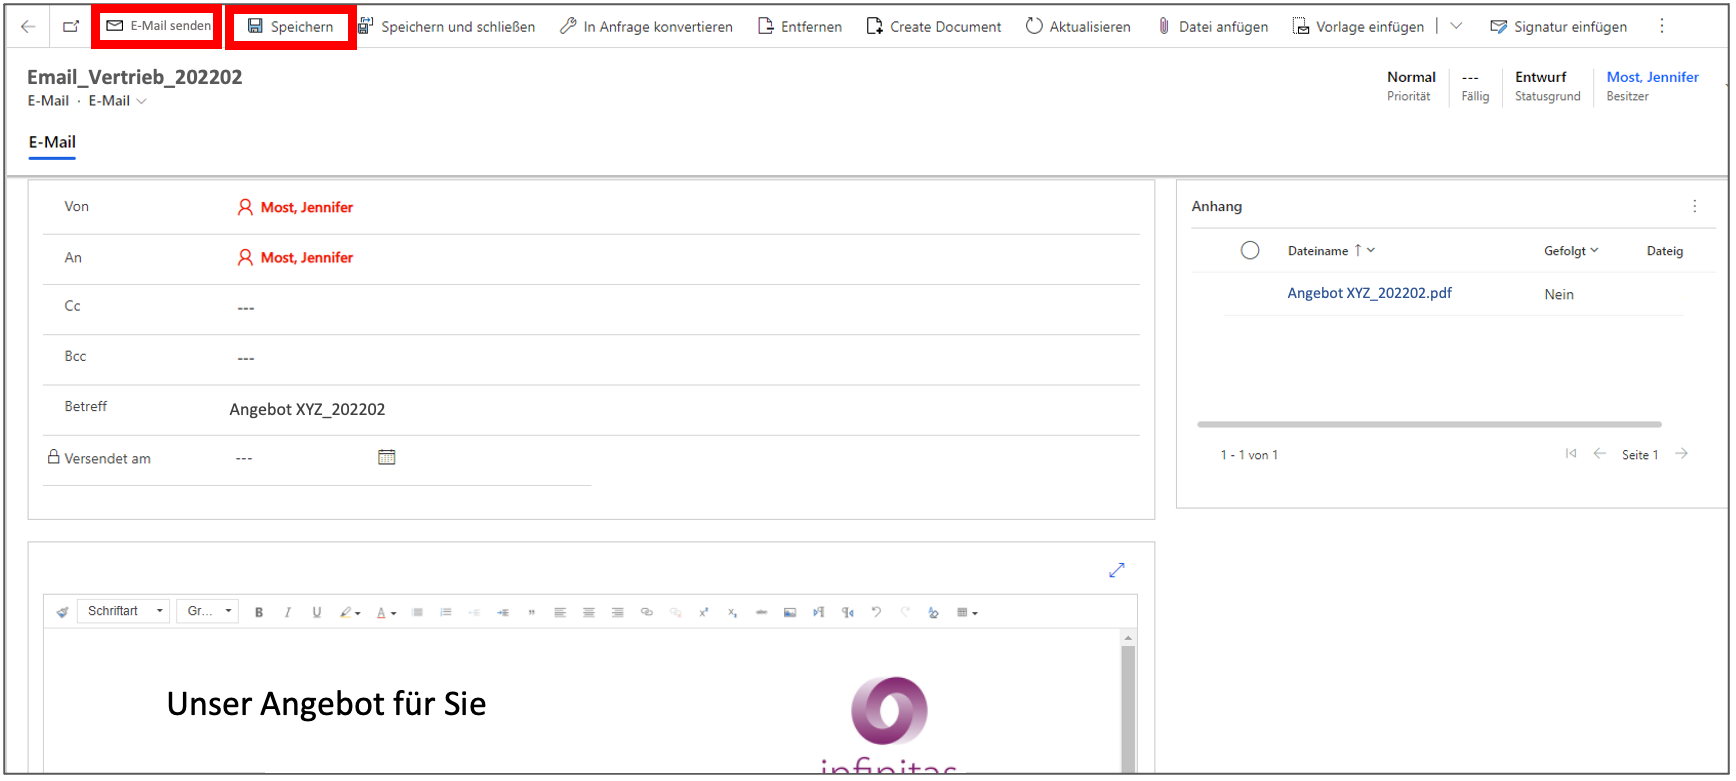Click the copy formatting brush icon
Image resolution: width=1736 pixels, height=781 pixels.
click(x=62, y=612)
